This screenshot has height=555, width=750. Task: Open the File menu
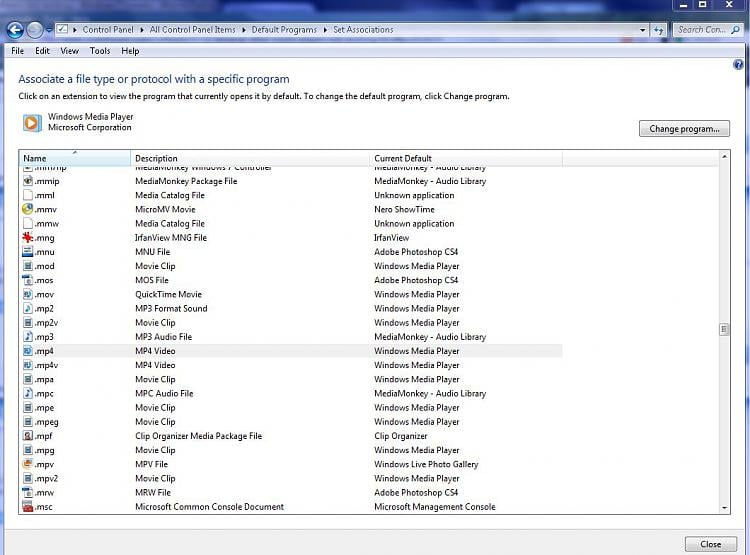point(18,51)
